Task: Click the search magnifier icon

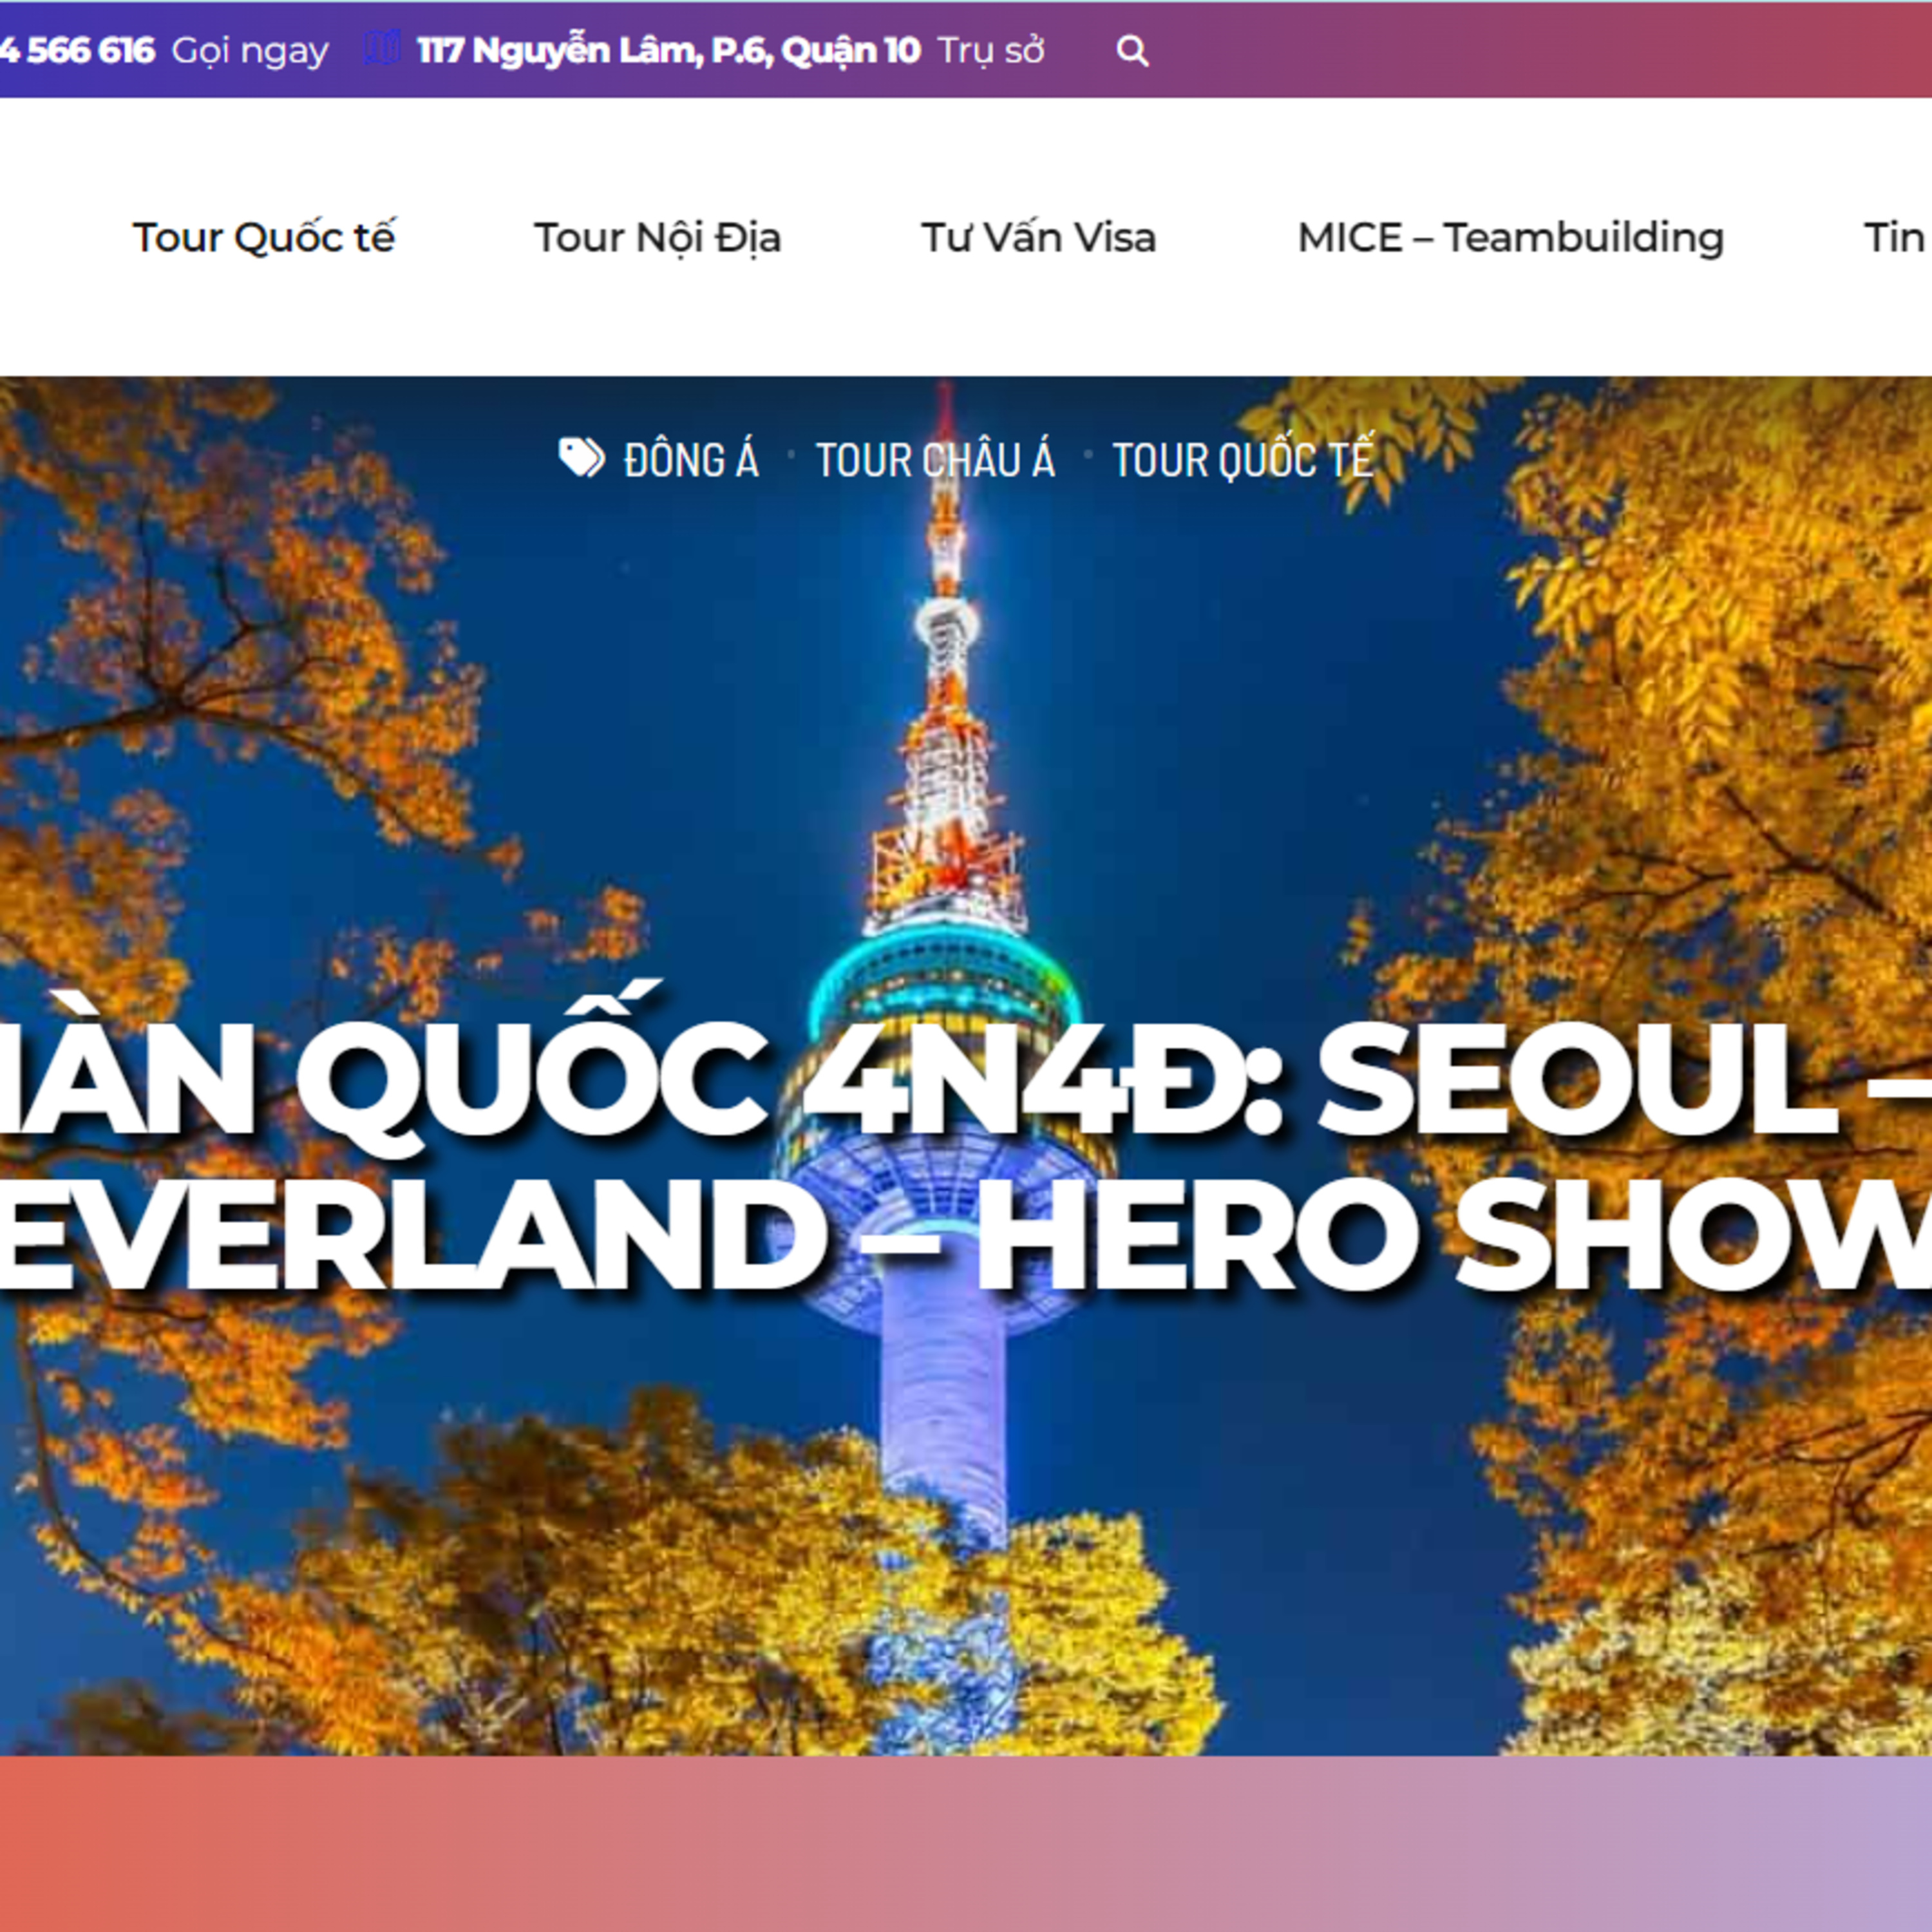Action: click(1132, 50)
